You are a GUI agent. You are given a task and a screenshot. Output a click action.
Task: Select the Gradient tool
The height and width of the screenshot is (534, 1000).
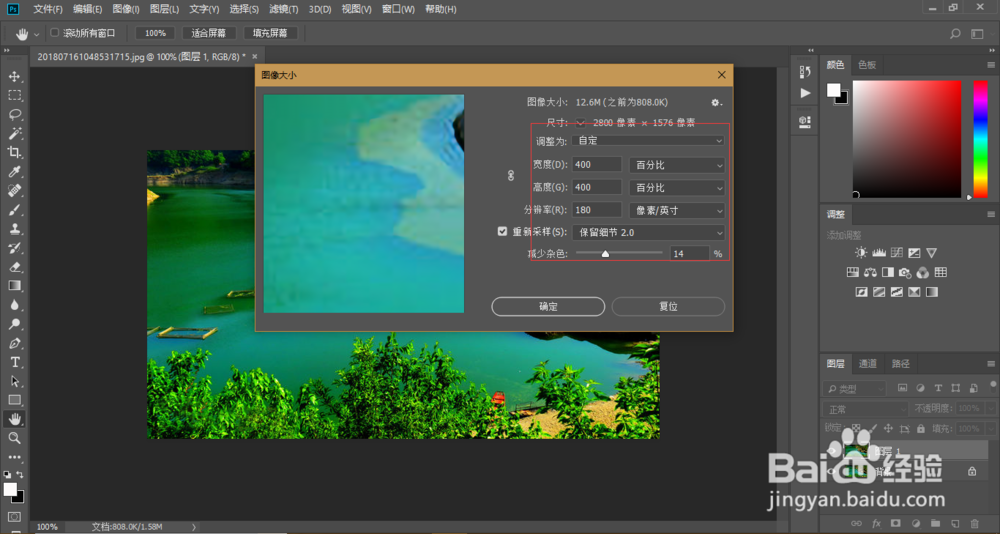click(14, 286)
